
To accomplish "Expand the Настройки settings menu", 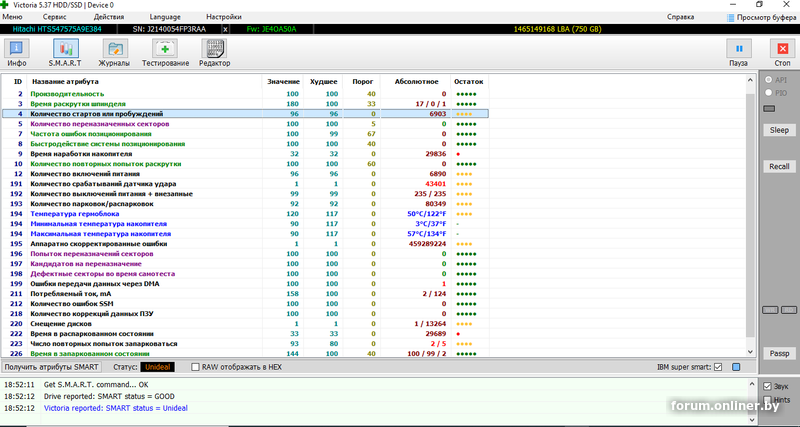I will [x=223, y=18].
